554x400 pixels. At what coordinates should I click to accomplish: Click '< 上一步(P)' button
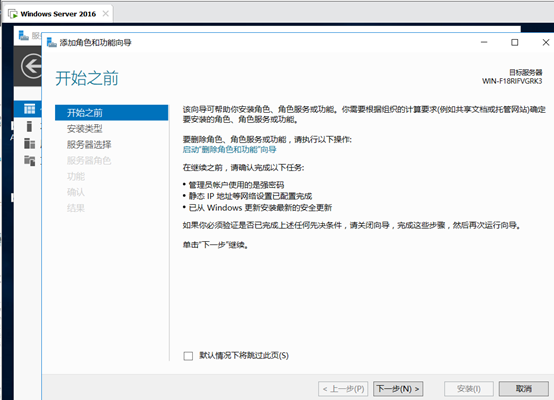pos(343,389)
